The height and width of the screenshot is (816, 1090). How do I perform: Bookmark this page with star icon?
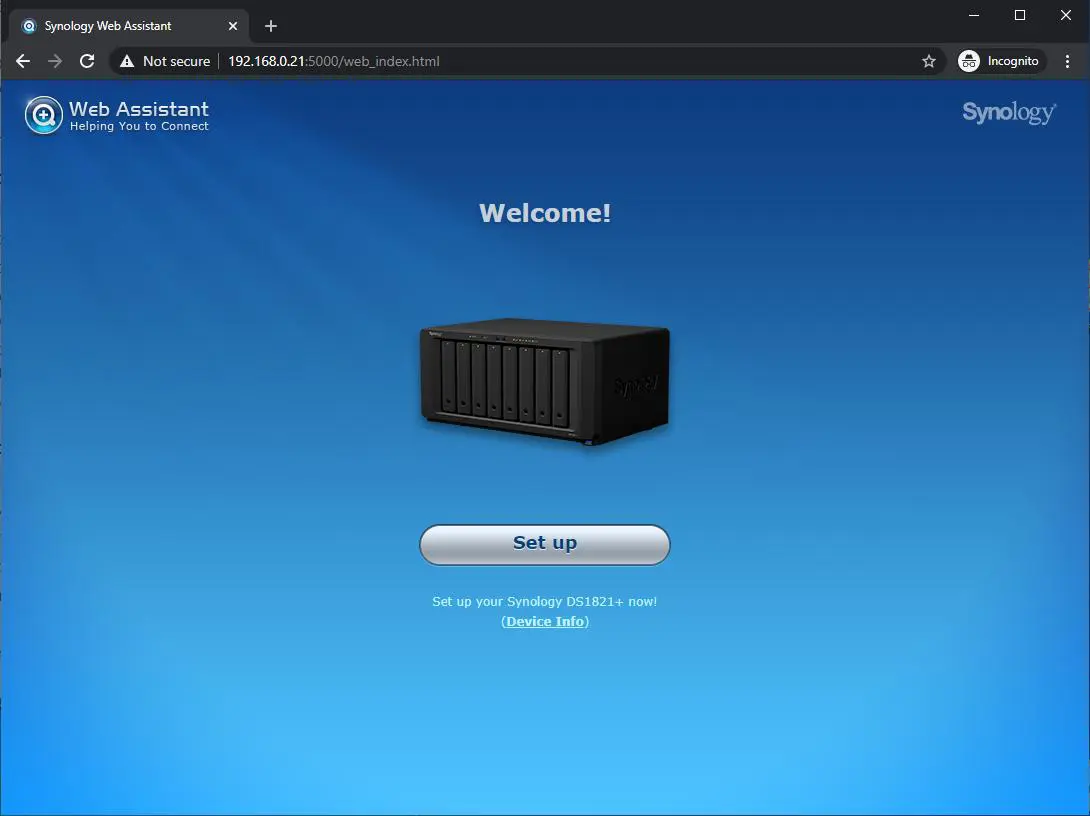pyautogui.click(x=929, y=61)
